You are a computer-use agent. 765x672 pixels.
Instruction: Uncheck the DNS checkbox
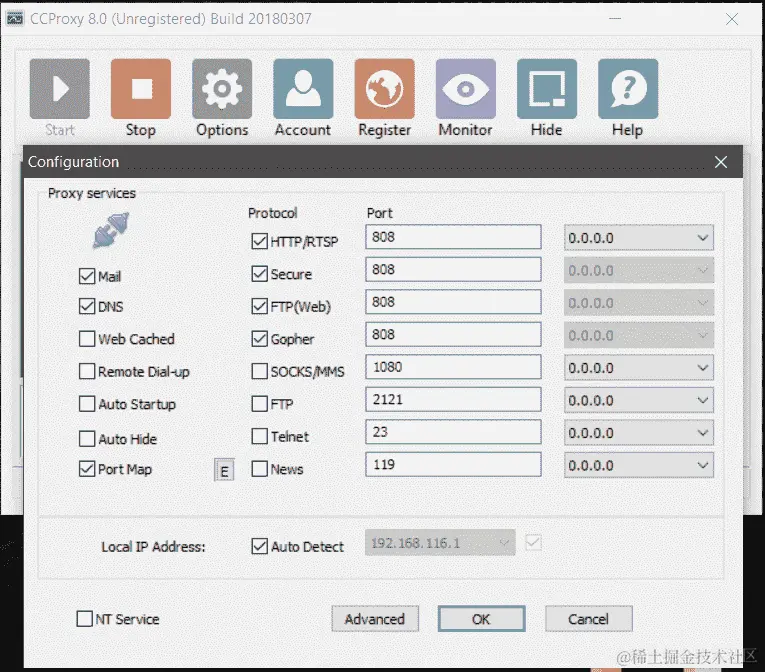click(x=87, y=306)
